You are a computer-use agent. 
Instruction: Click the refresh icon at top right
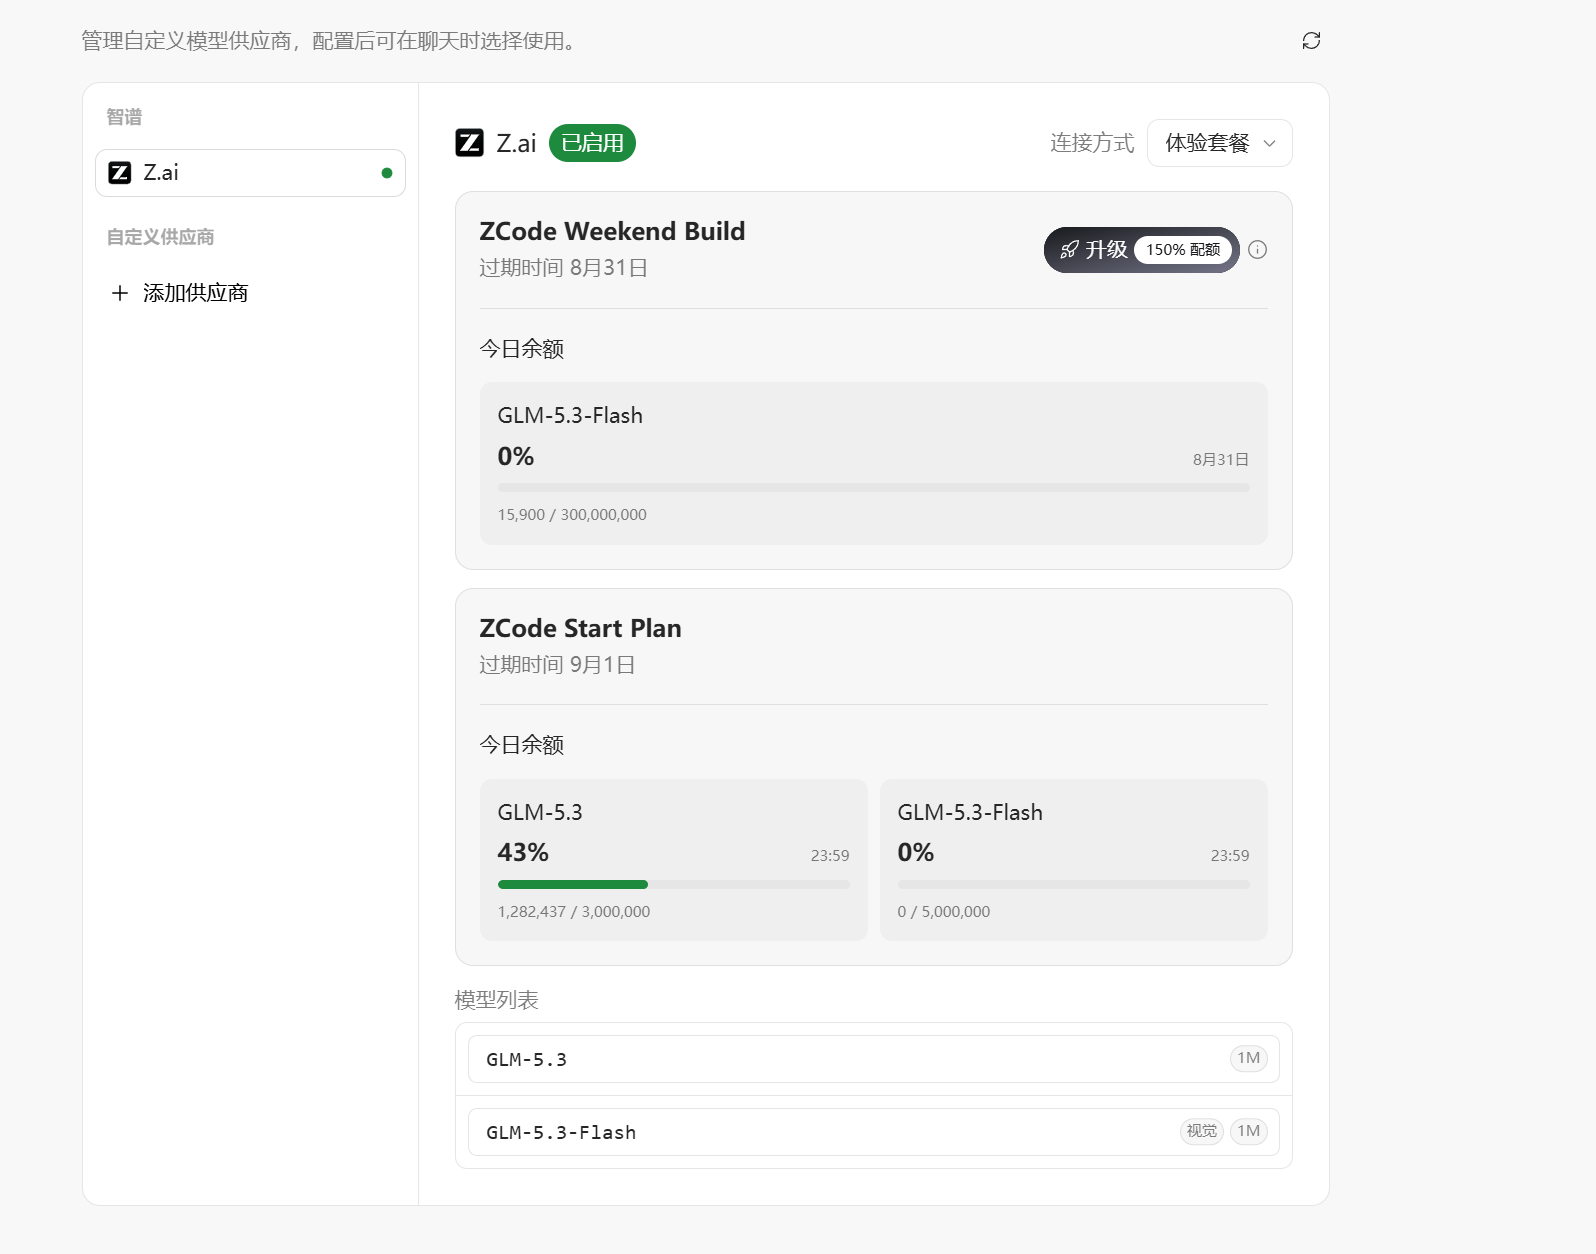click(x=1311, y=40)
